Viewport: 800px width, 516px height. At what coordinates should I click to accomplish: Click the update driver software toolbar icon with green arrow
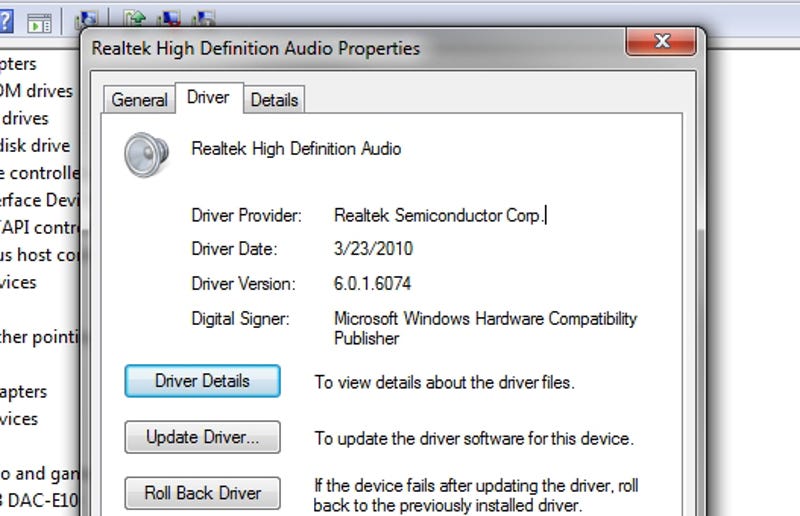(x=135, y=19)
